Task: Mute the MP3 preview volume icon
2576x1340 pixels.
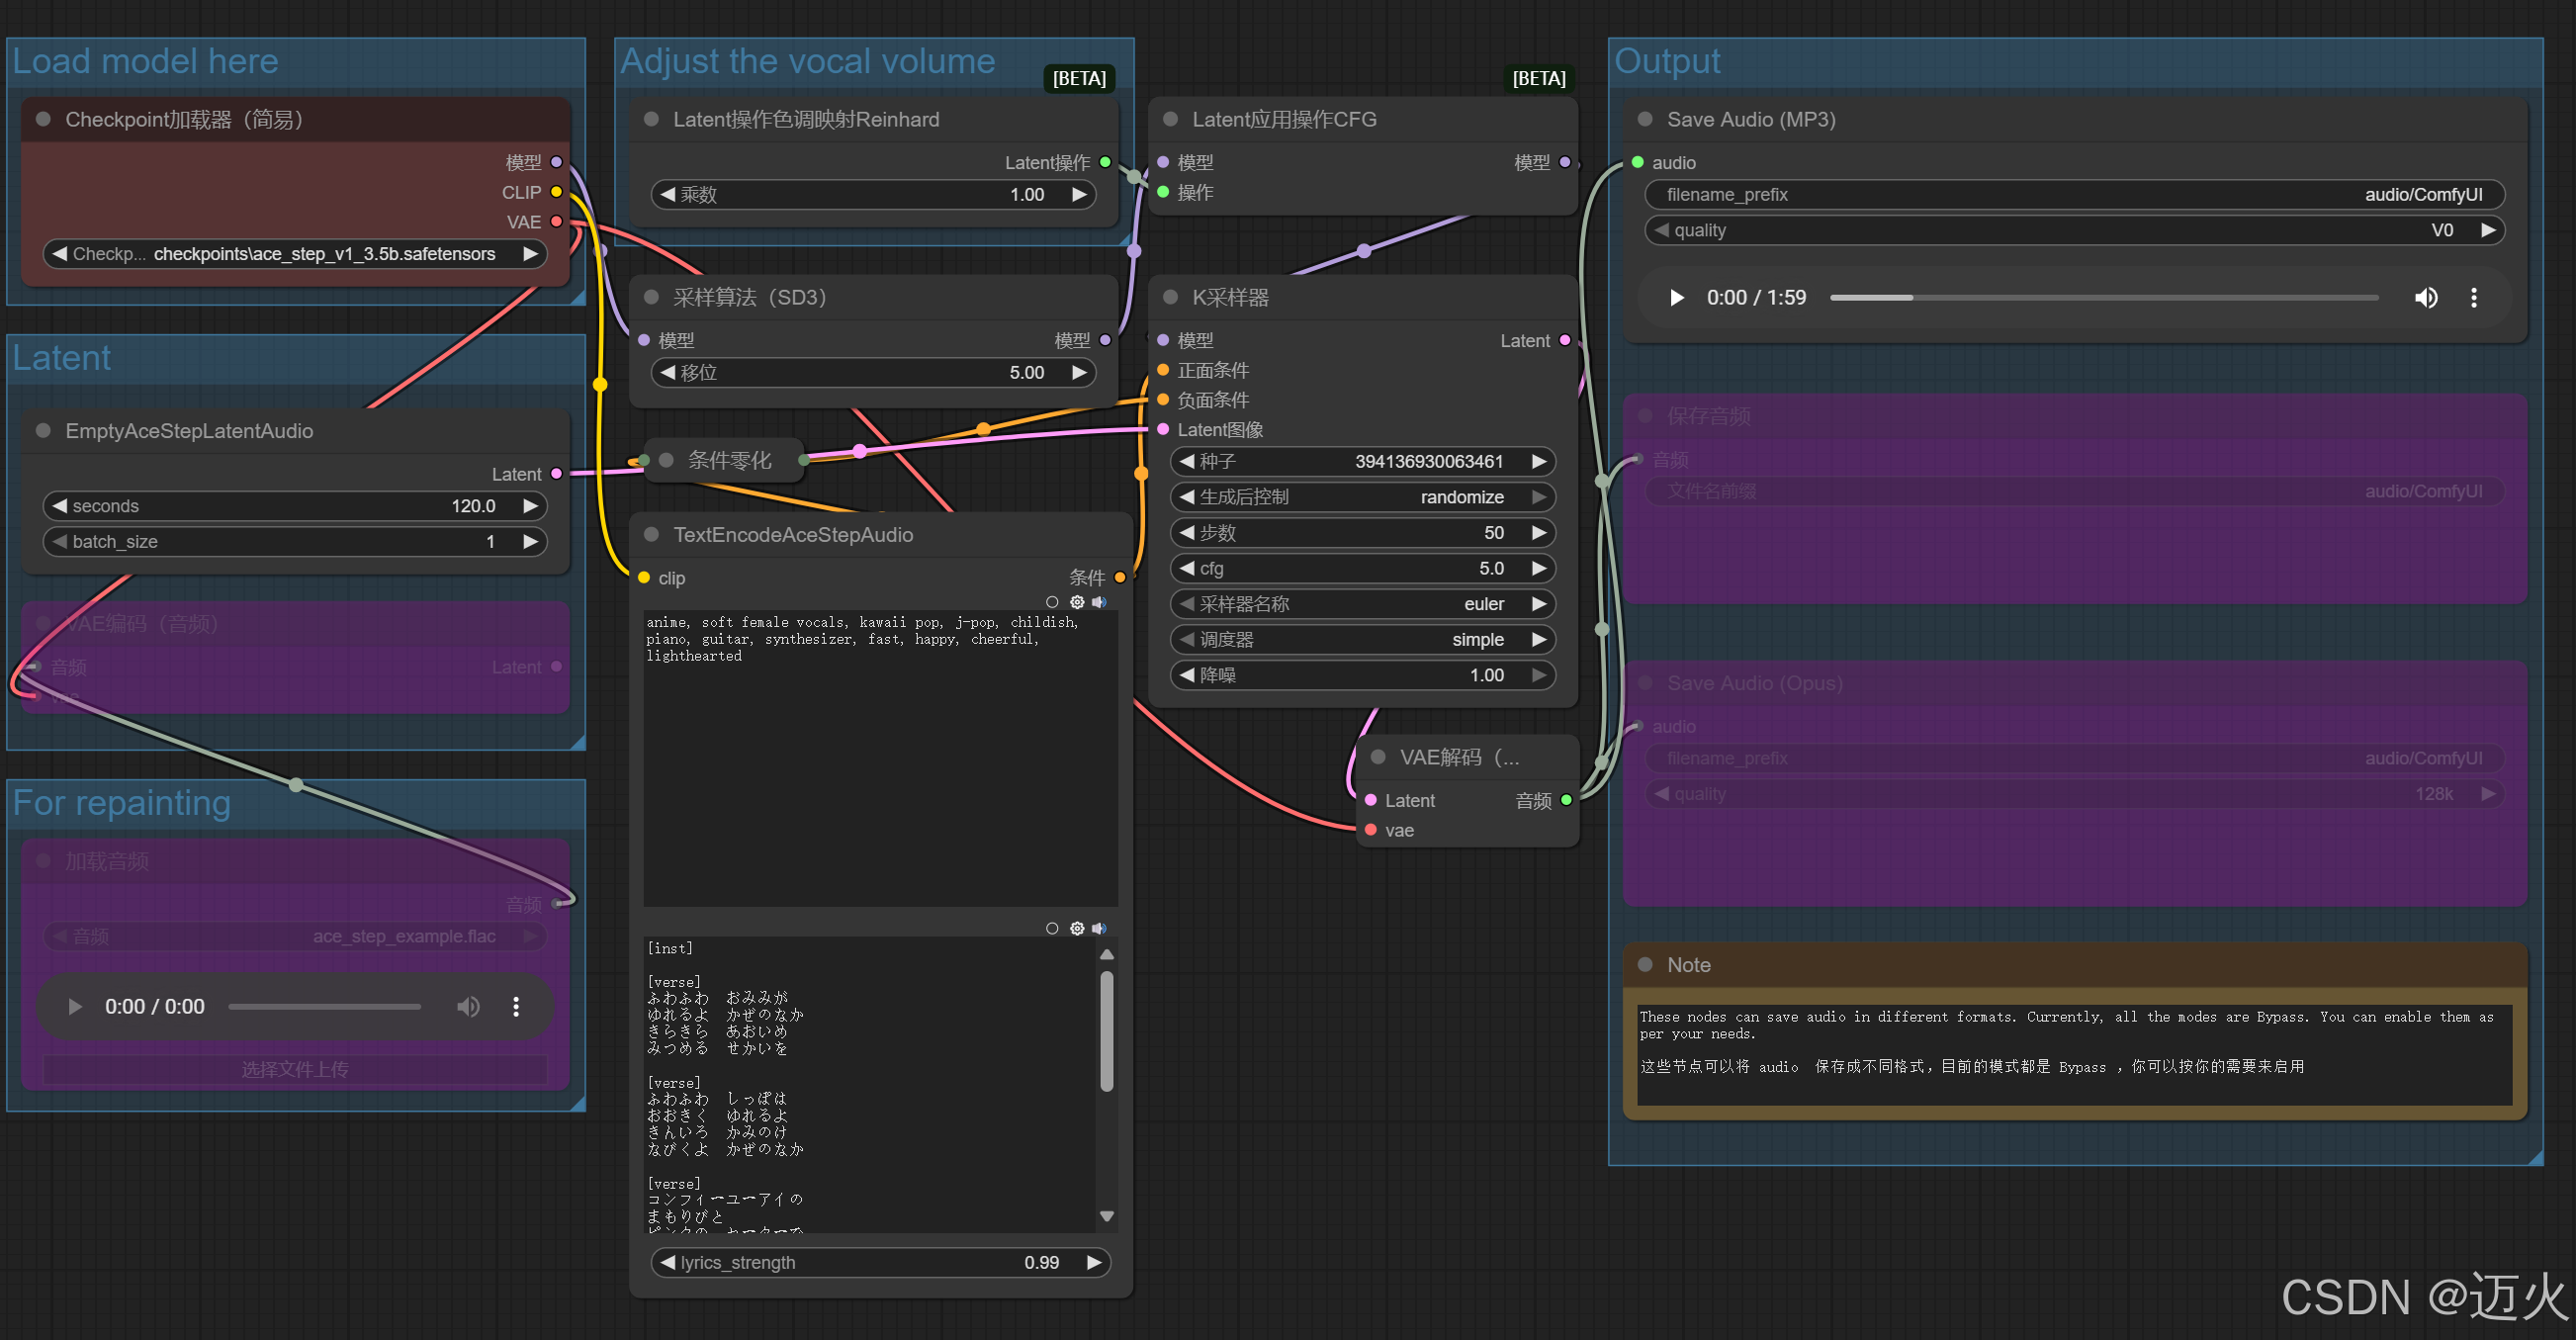Action: pos(2425,298)
